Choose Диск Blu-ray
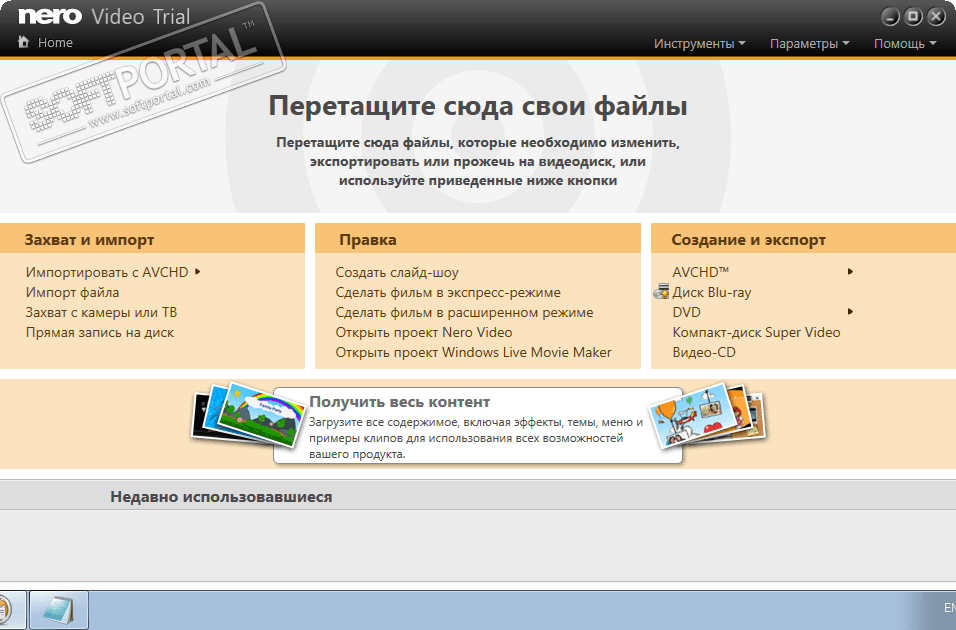Image resolution: width=956 pixels, height=630 pixels. [712, 292]
